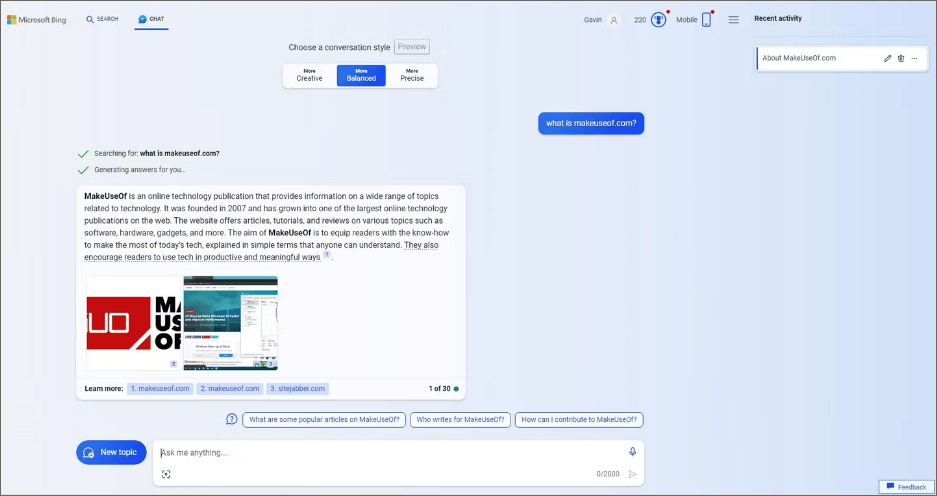Delete the About MakeUseOf.com chat with trash icon

click(901, 59)
